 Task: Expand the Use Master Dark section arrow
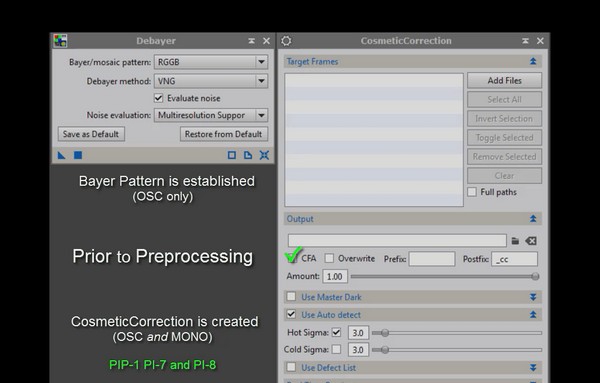[x=533, y=297]
